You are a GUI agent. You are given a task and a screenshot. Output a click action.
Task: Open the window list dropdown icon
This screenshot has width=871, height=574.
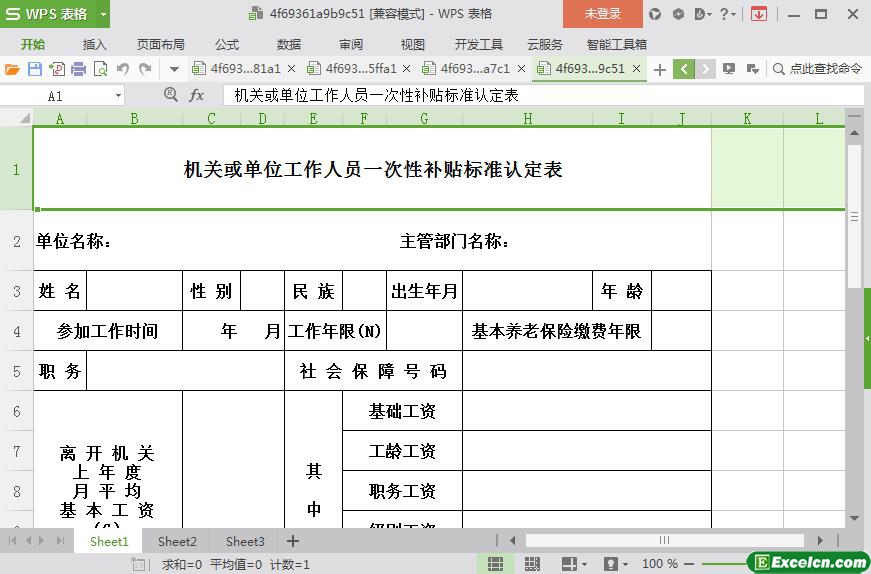click(x=753, y=69)
